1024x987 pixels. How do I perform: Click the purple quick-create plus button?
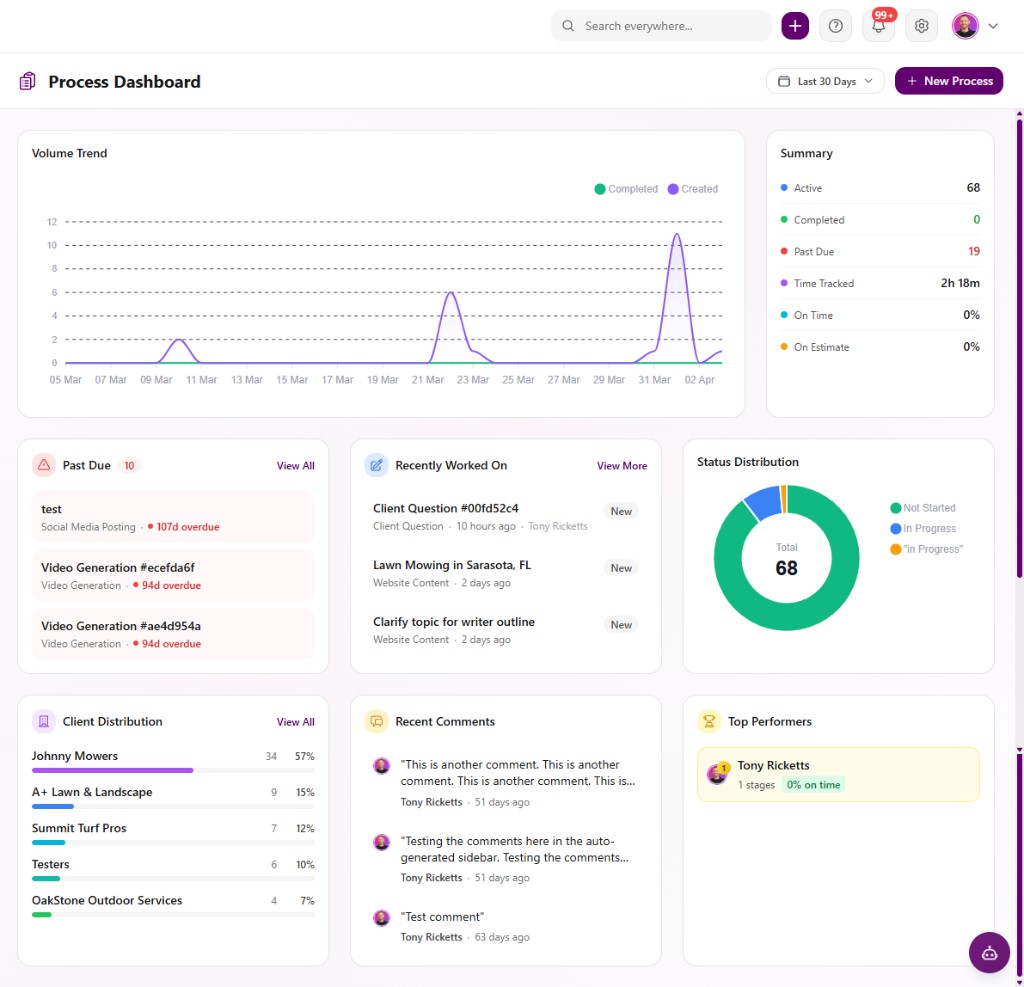point(794,26)
